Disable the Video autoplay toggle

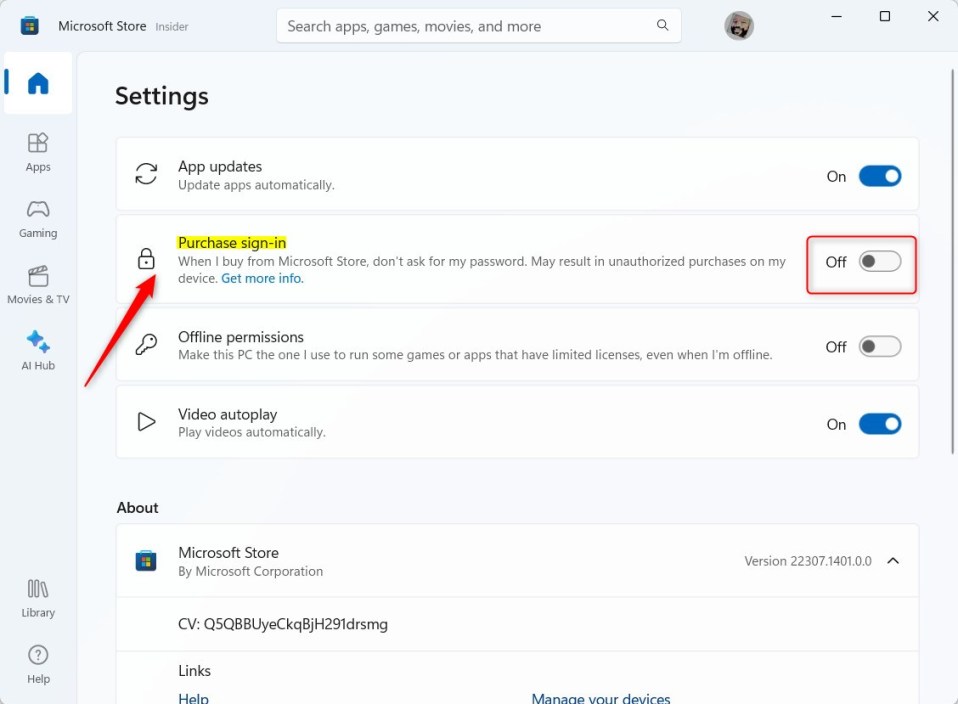[x=880, y=424]
